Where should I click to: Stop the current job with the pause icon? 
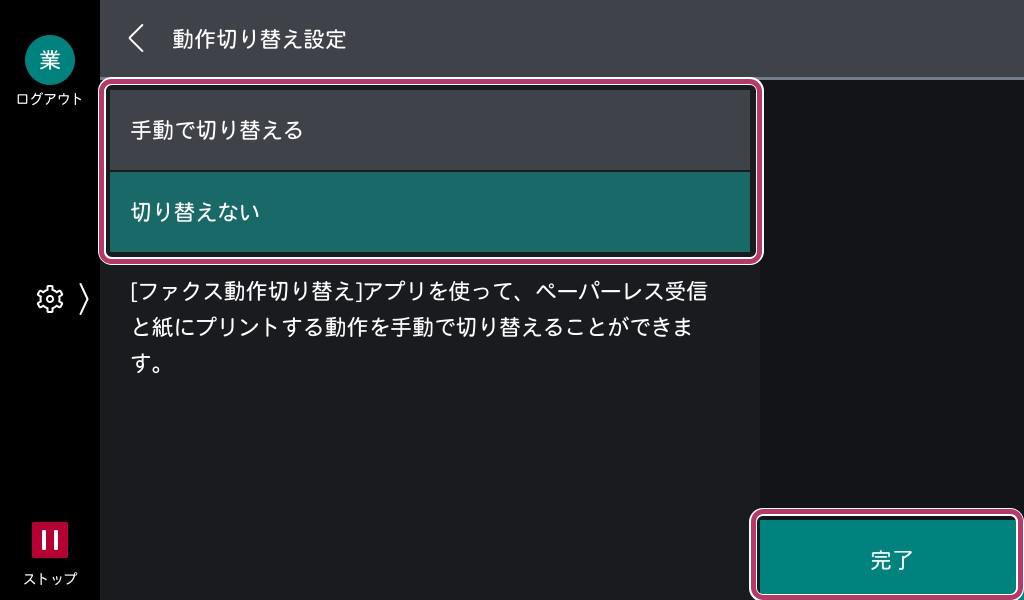click(50, 540)
